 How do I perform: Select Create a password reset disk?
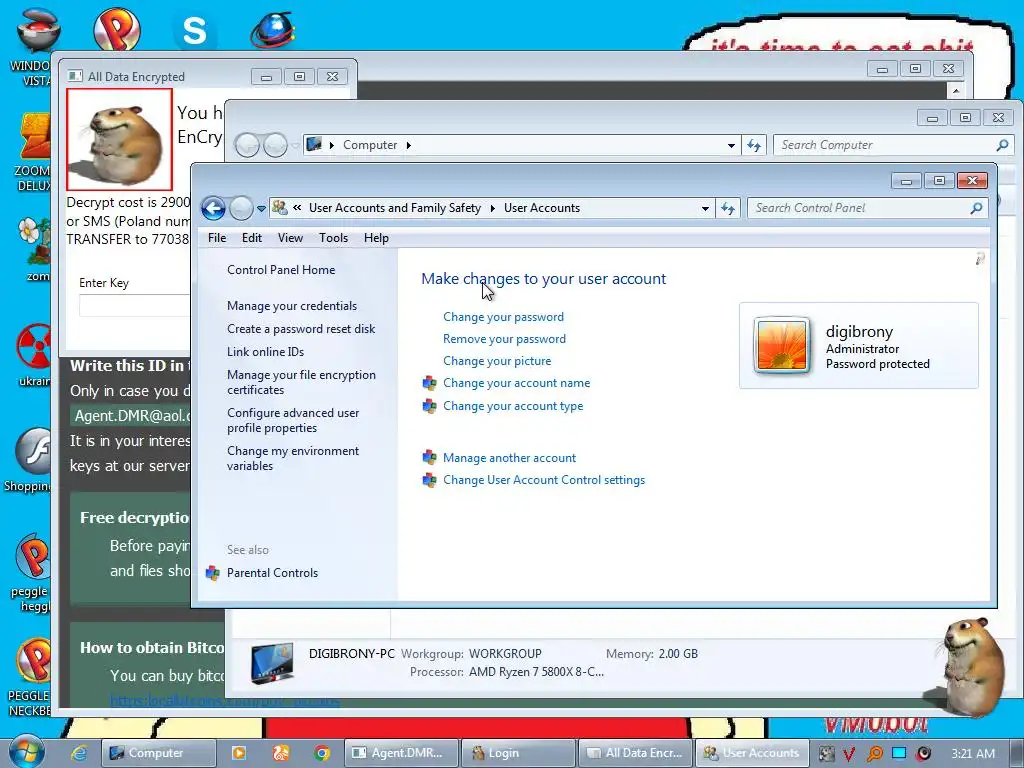[301, 328]
